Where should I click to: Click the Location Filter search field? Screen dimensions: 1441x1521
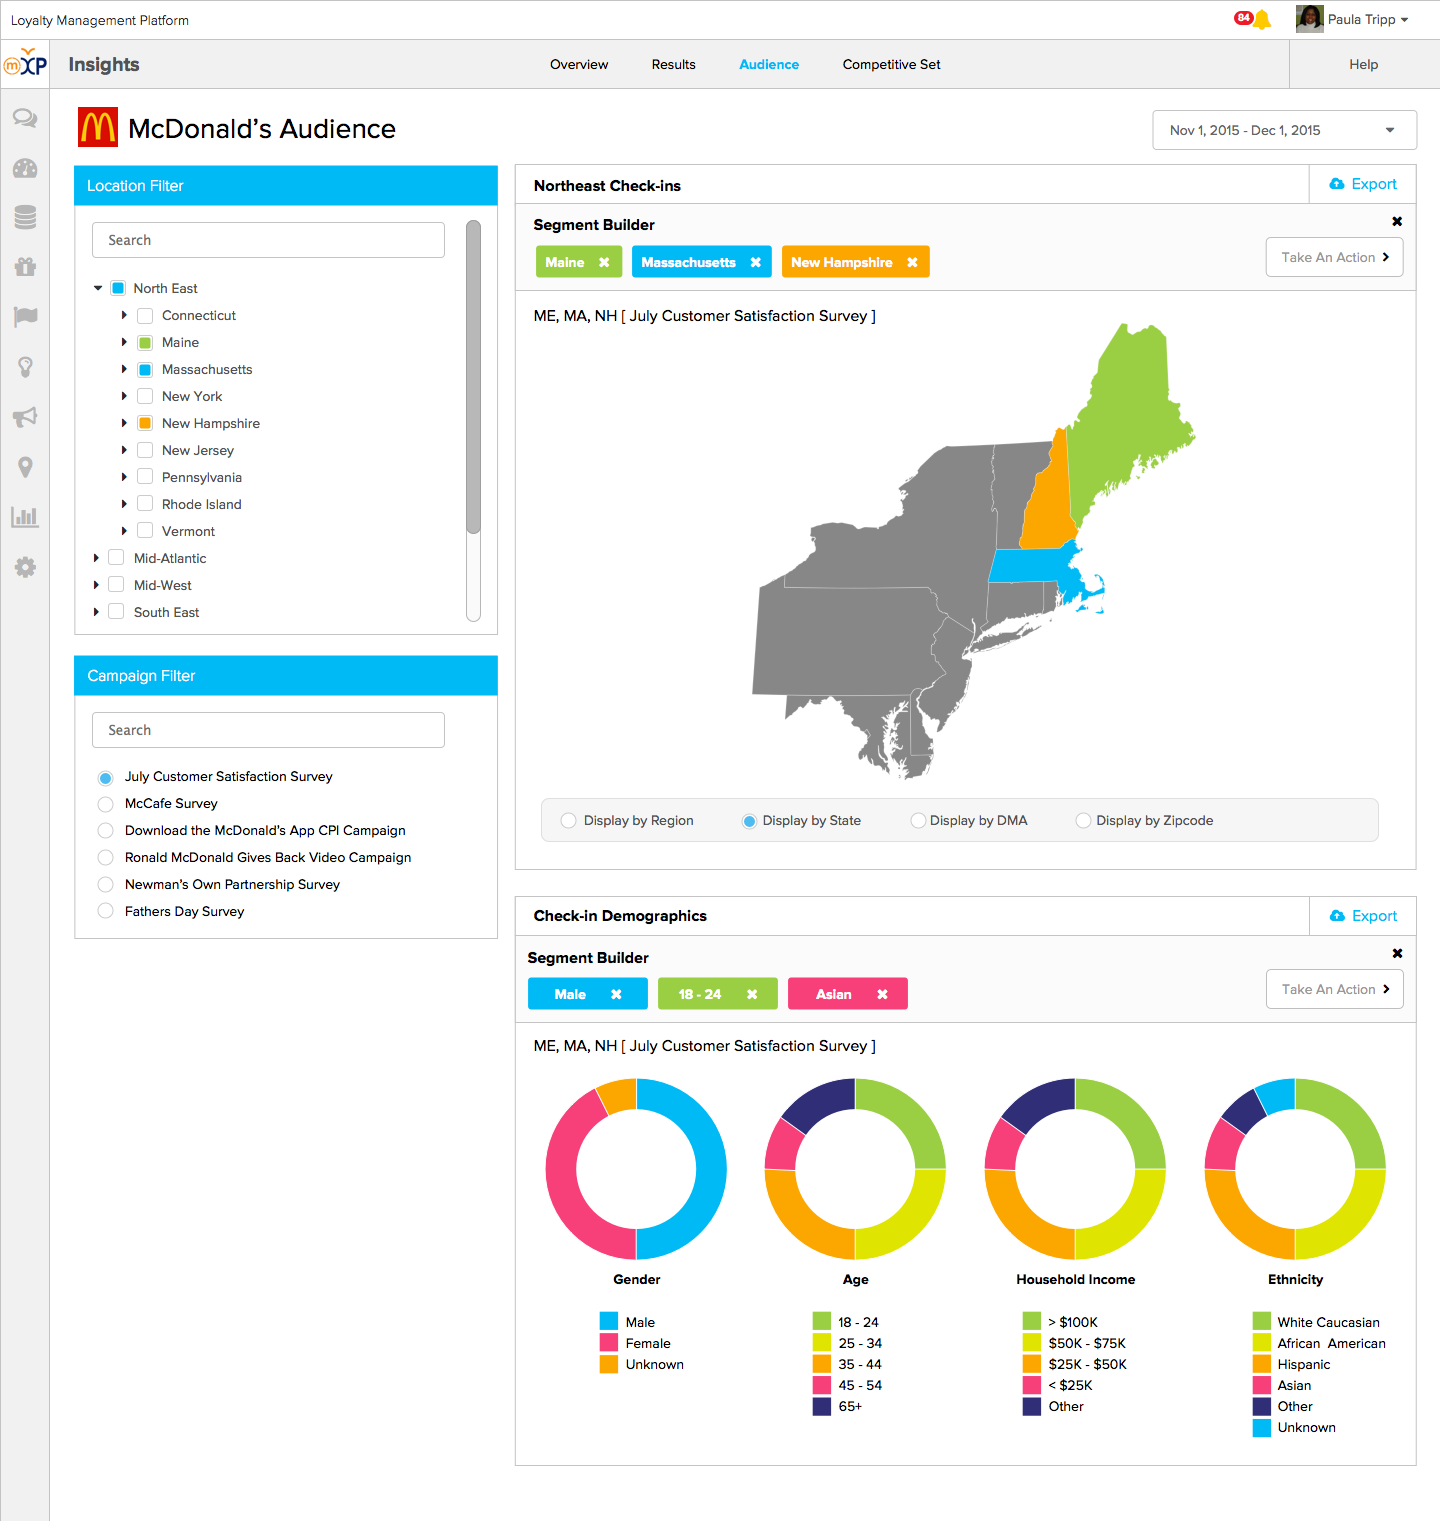[268, 240]
